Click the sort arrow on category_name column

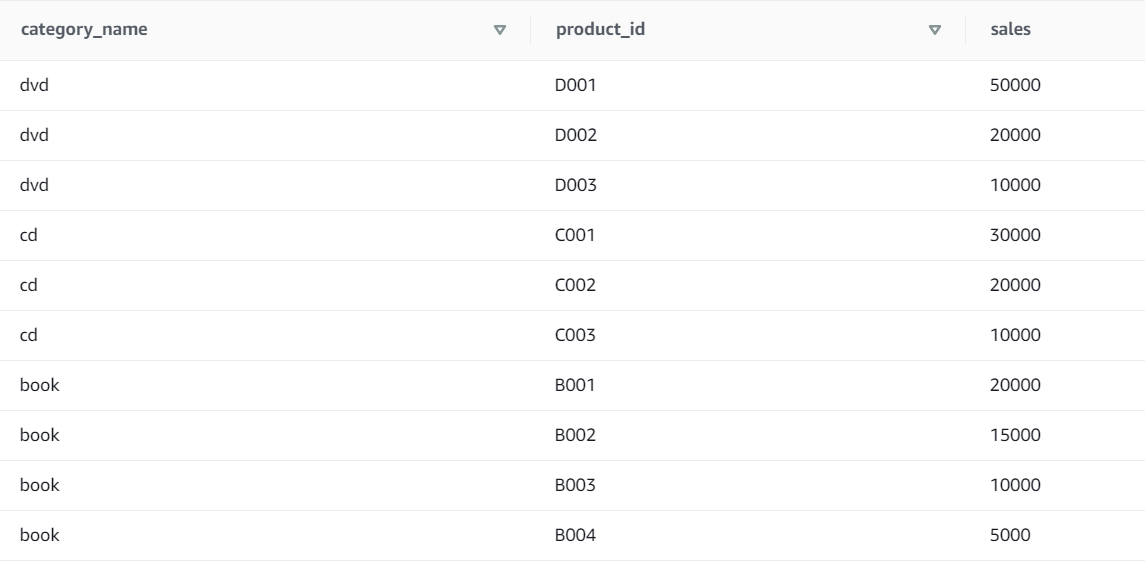click(501, 30)
